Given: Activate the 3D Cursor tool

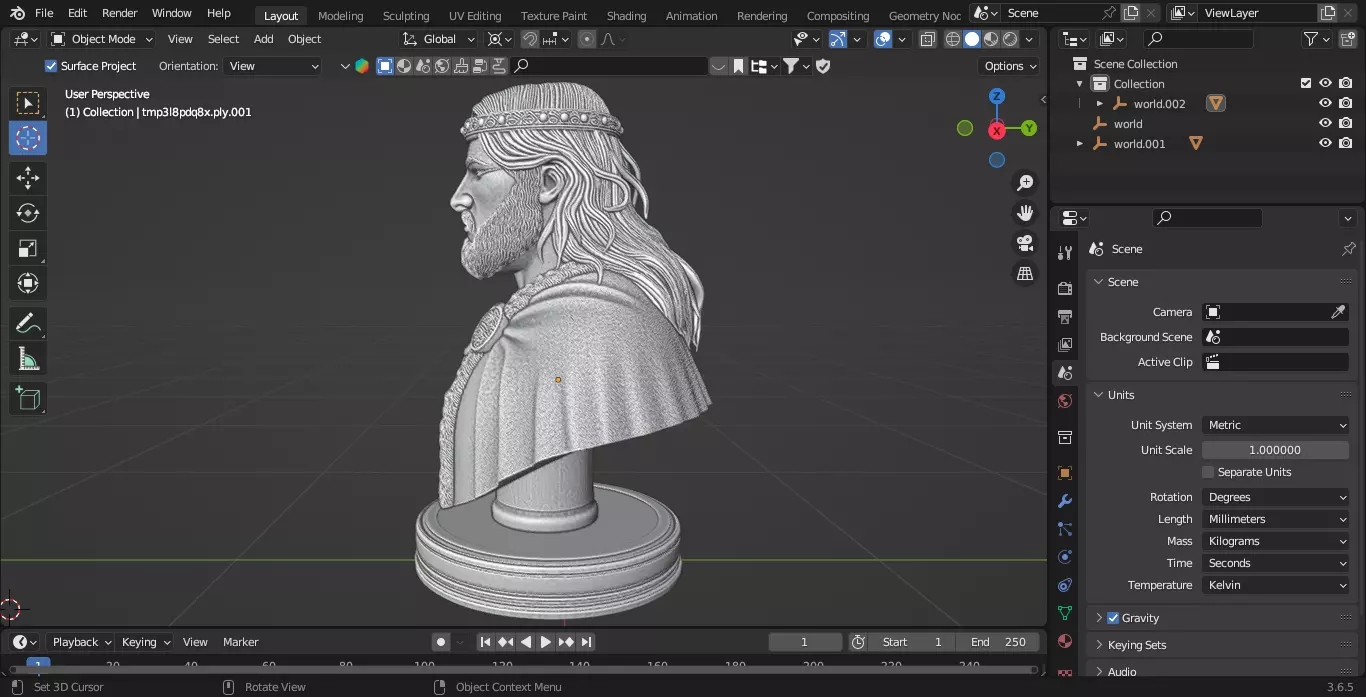Looking at the screenshot, I should pos(28,139).
